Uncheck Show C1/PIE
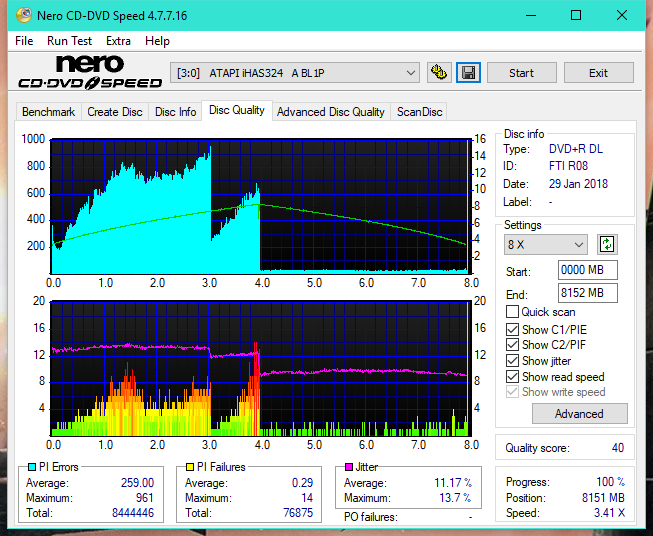 (x=512, y=329)
